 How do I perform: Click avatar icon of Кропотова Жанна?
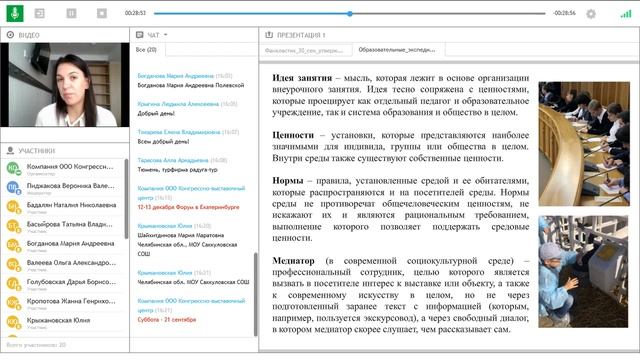point(13,302)
